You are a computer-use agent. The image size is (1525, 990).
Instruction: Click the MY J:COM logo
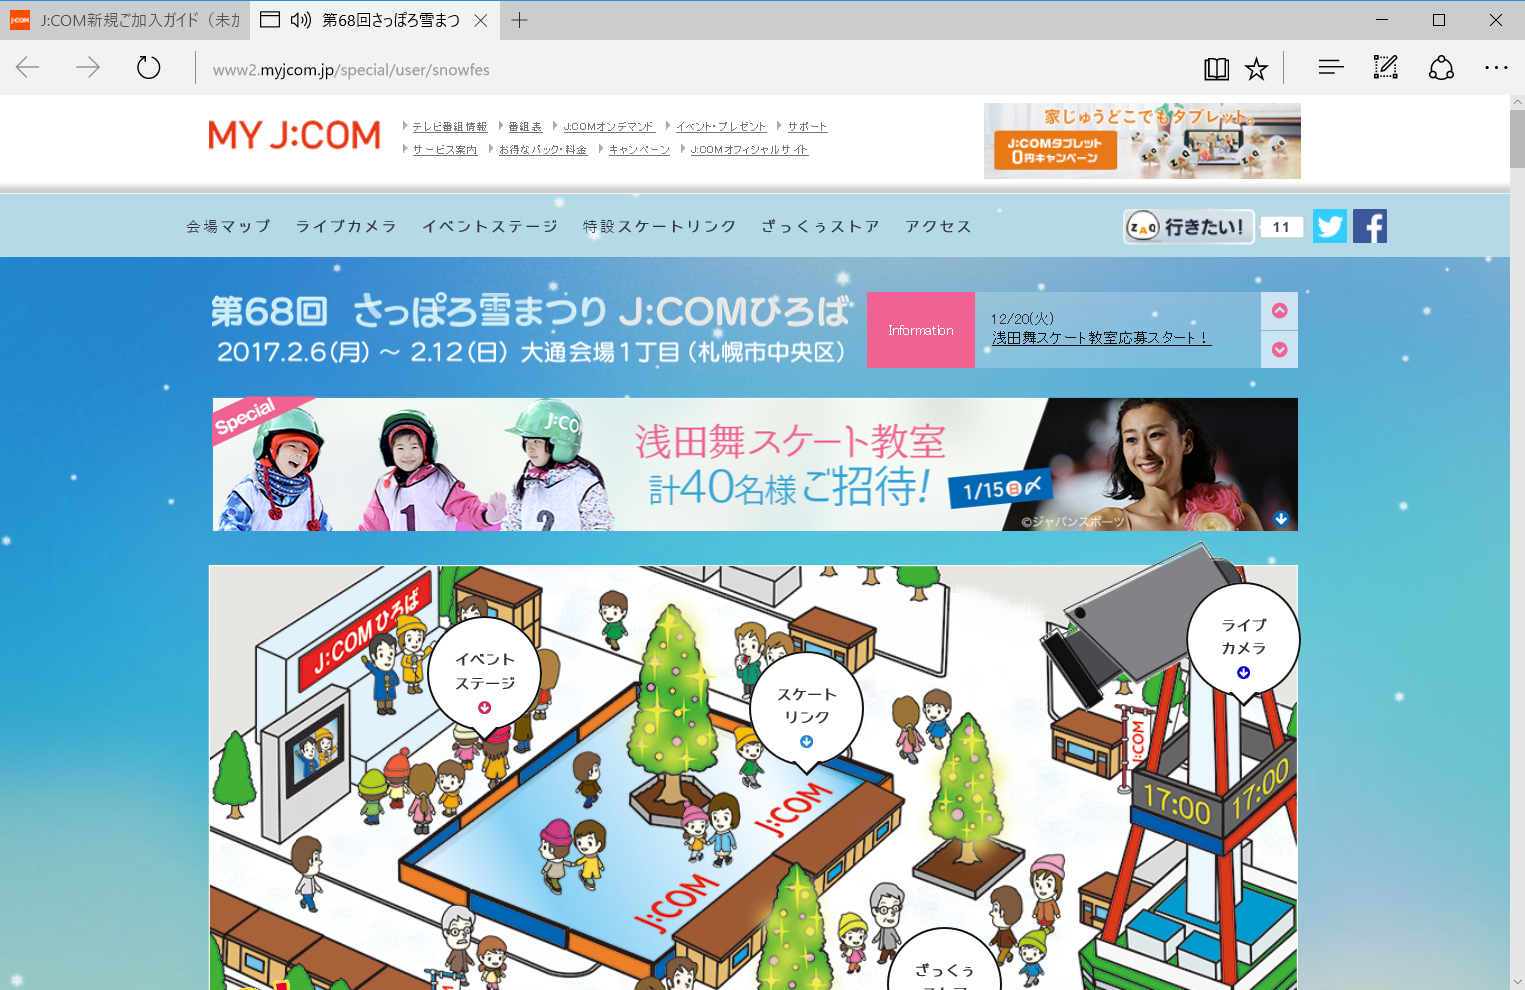(x=294, y=135)
